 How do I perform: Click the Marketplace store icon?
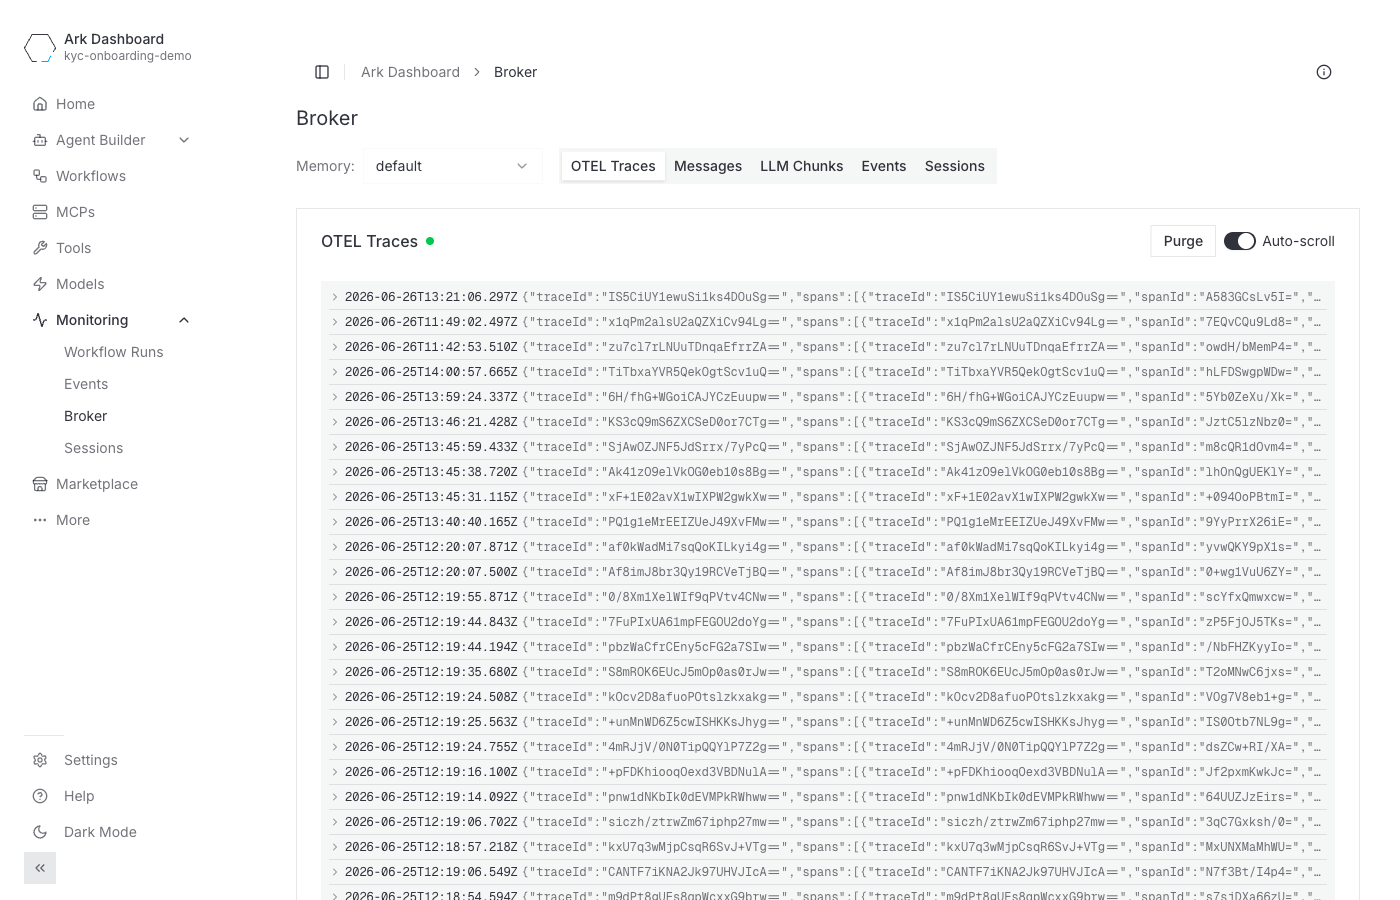(40, 484)
